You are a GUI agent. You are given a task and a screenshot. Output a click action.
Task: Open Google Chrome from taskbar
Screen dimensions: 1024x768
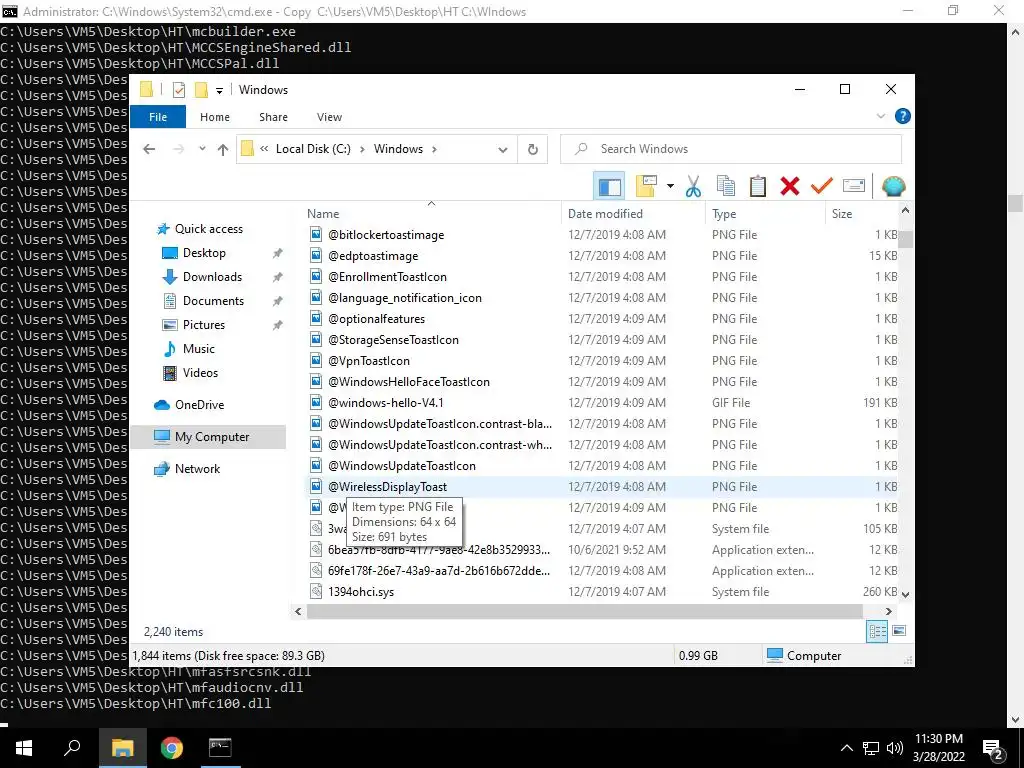coord(172,748)
